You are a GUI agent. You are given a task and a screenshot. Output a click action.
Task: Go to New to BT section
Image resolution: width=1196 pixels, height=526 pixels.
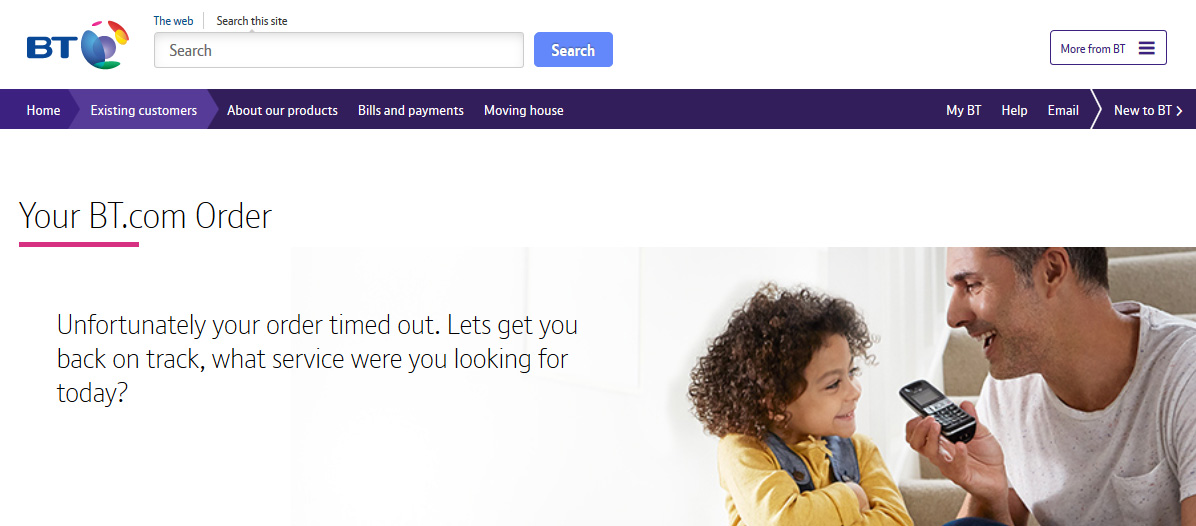[1142, 111]
